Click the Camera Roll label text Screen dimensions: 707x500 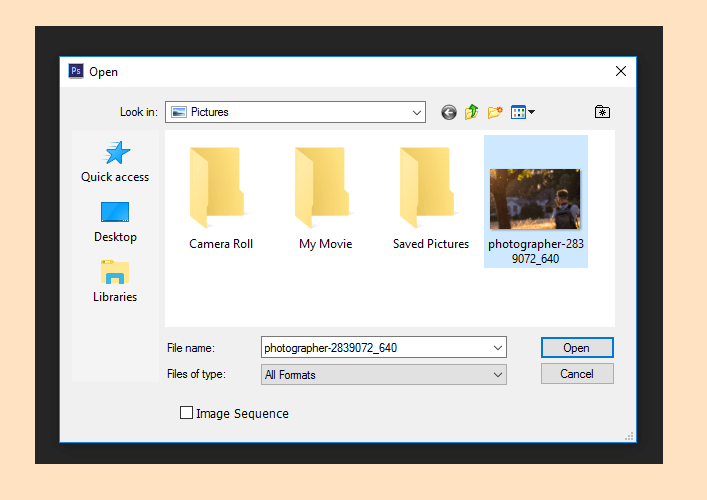pos(221,244)
